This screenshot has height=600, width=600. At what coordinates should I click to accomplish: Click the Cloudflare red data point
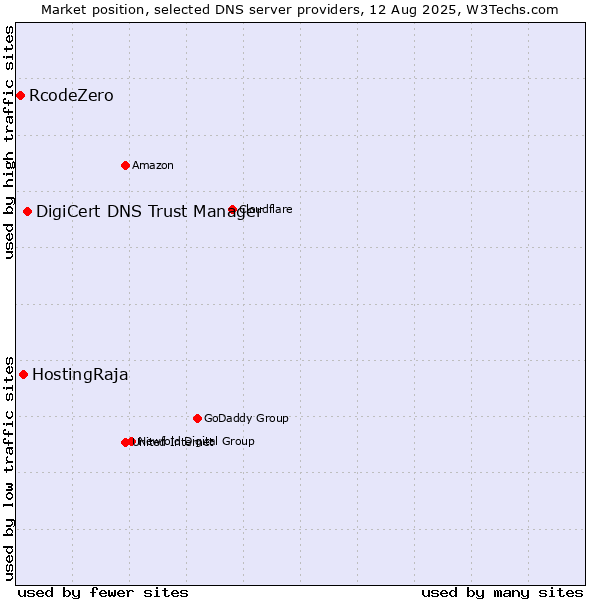coord(232,209)
